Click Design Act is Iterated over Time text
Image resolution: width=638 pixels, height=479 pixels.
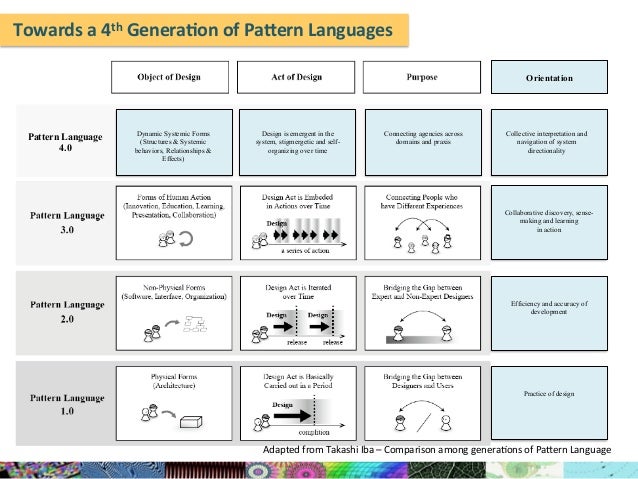(x=298, y=292)
